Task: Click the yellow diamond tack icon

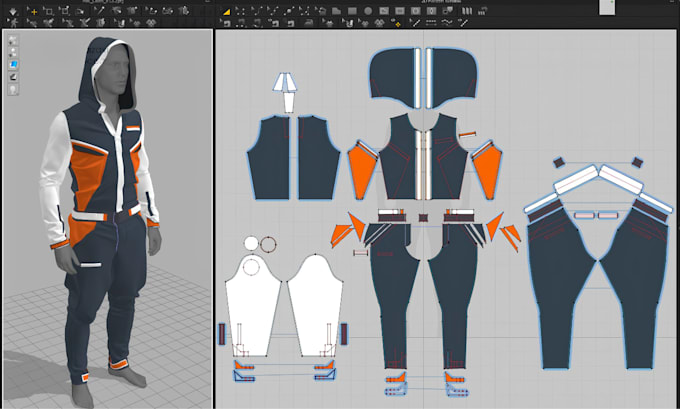Action: tap(397, 23)
